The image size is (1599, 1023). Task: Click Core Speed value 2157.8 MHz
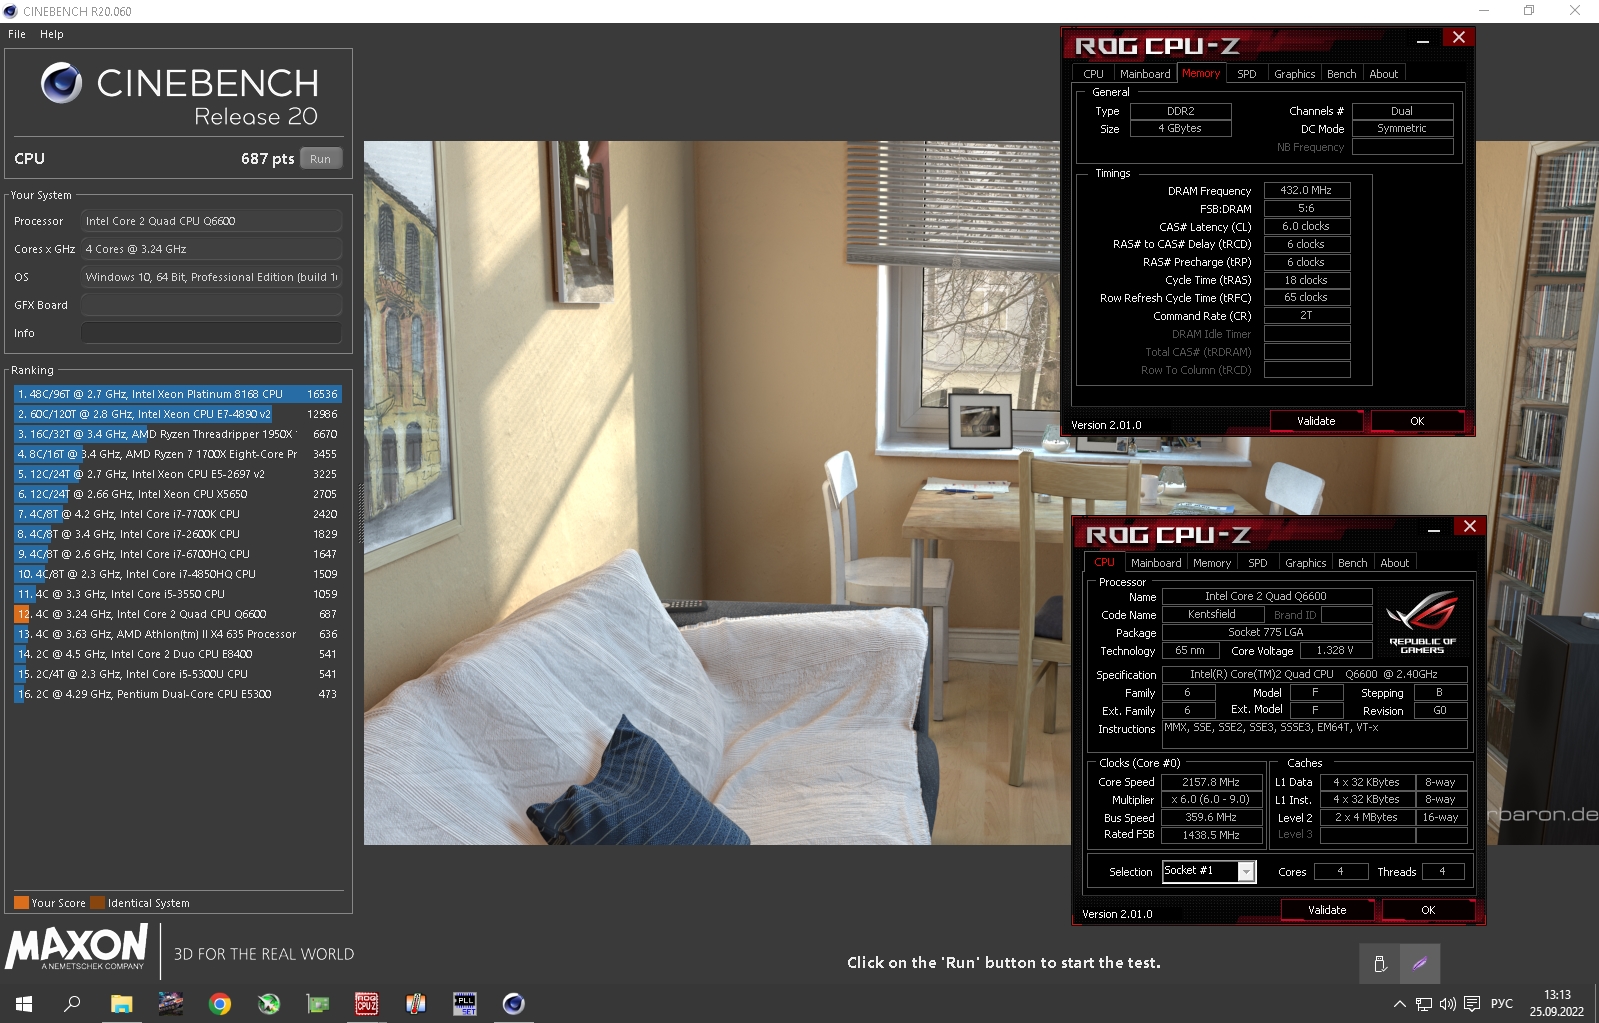click(x=1211, y=782)
